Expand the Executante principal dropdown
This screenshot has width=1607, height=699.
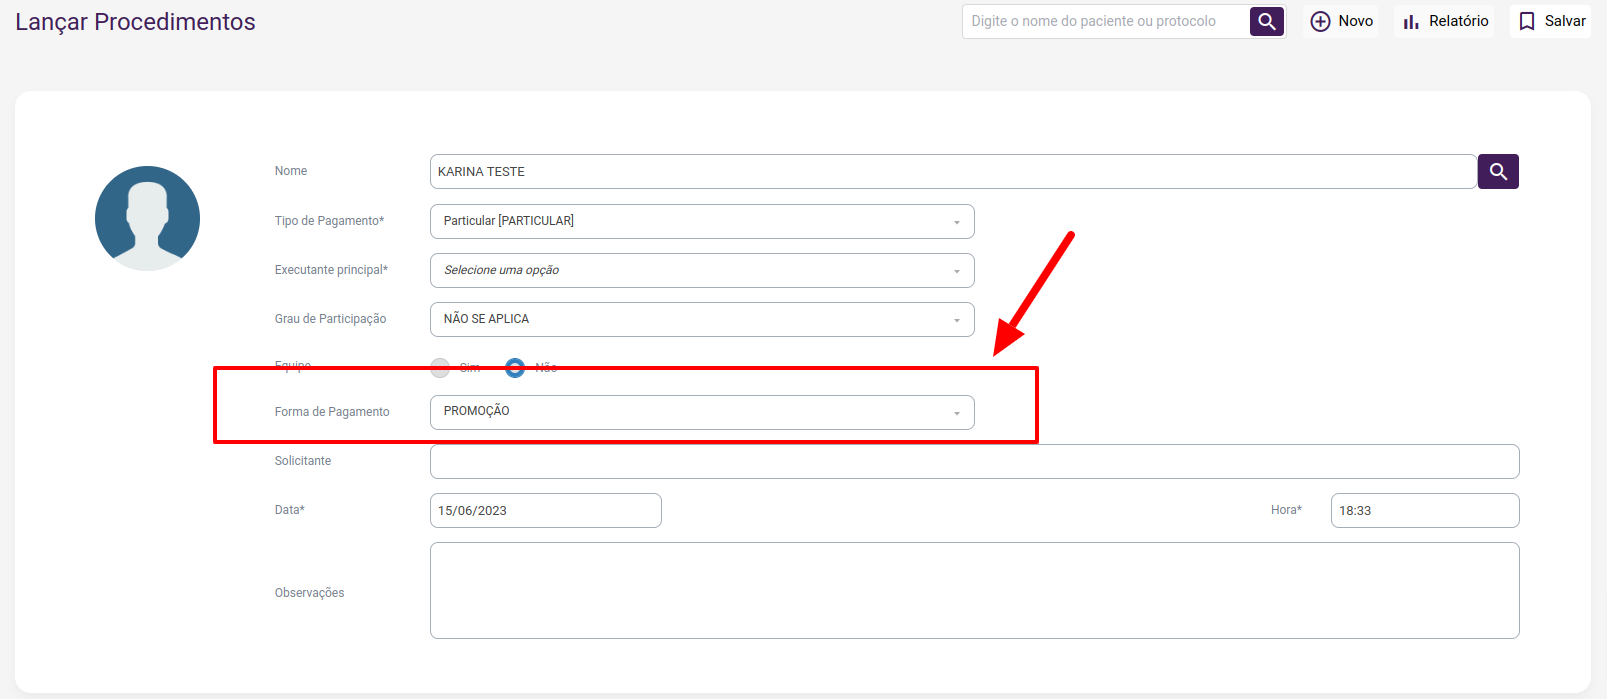[702, 270]
